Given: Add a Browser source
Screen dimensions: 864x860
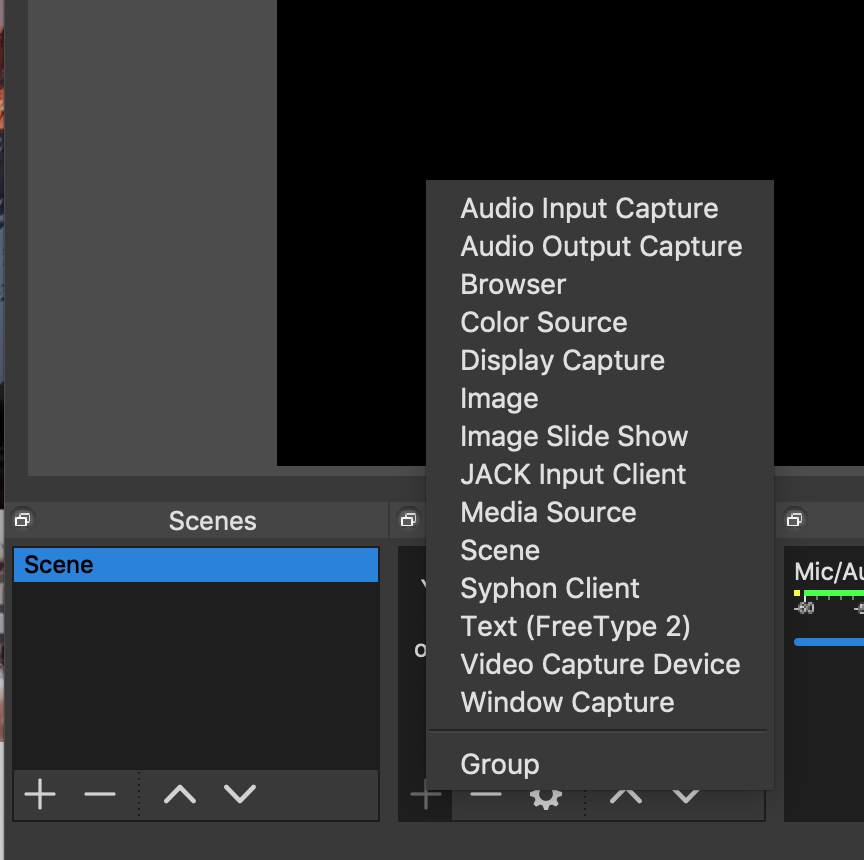Looking at the screenshot, I should tap(513, 284).
